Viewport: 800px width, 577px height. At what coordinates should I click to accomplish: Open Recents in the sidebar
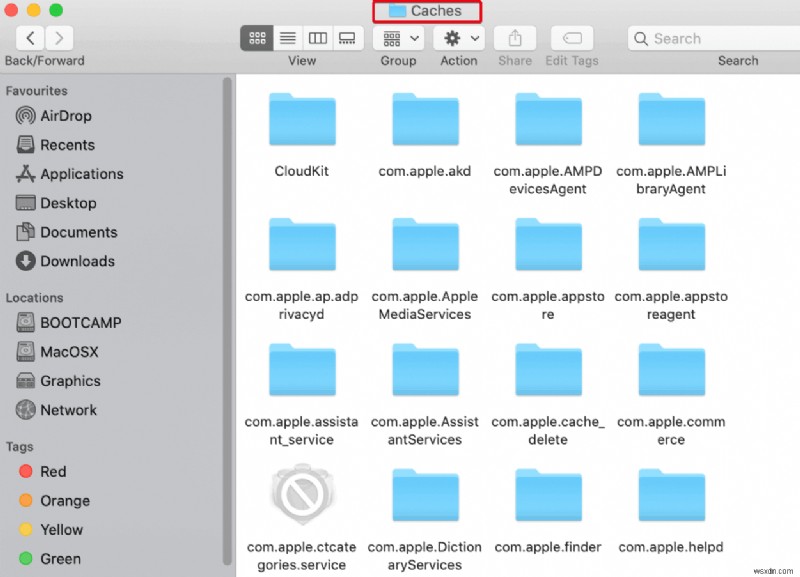[x=55, y=145]
